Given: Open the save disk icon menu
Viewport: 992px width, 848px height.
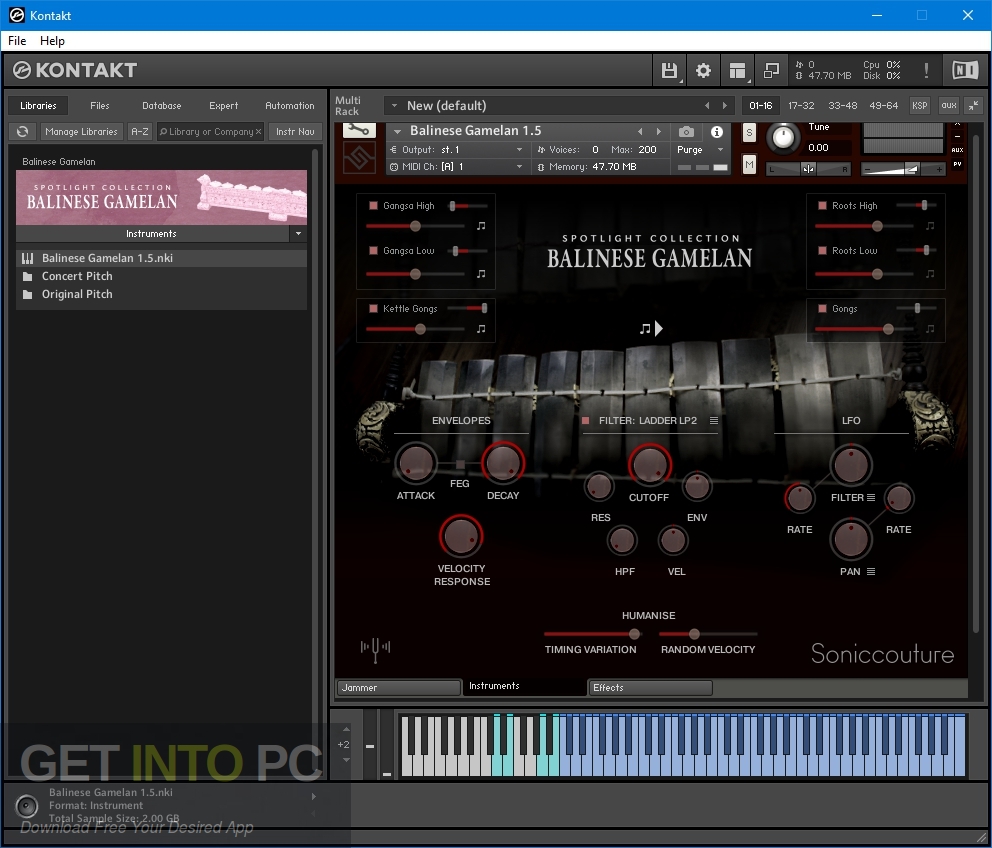Looking at the screenshot, I should click(x=669, y=70).
